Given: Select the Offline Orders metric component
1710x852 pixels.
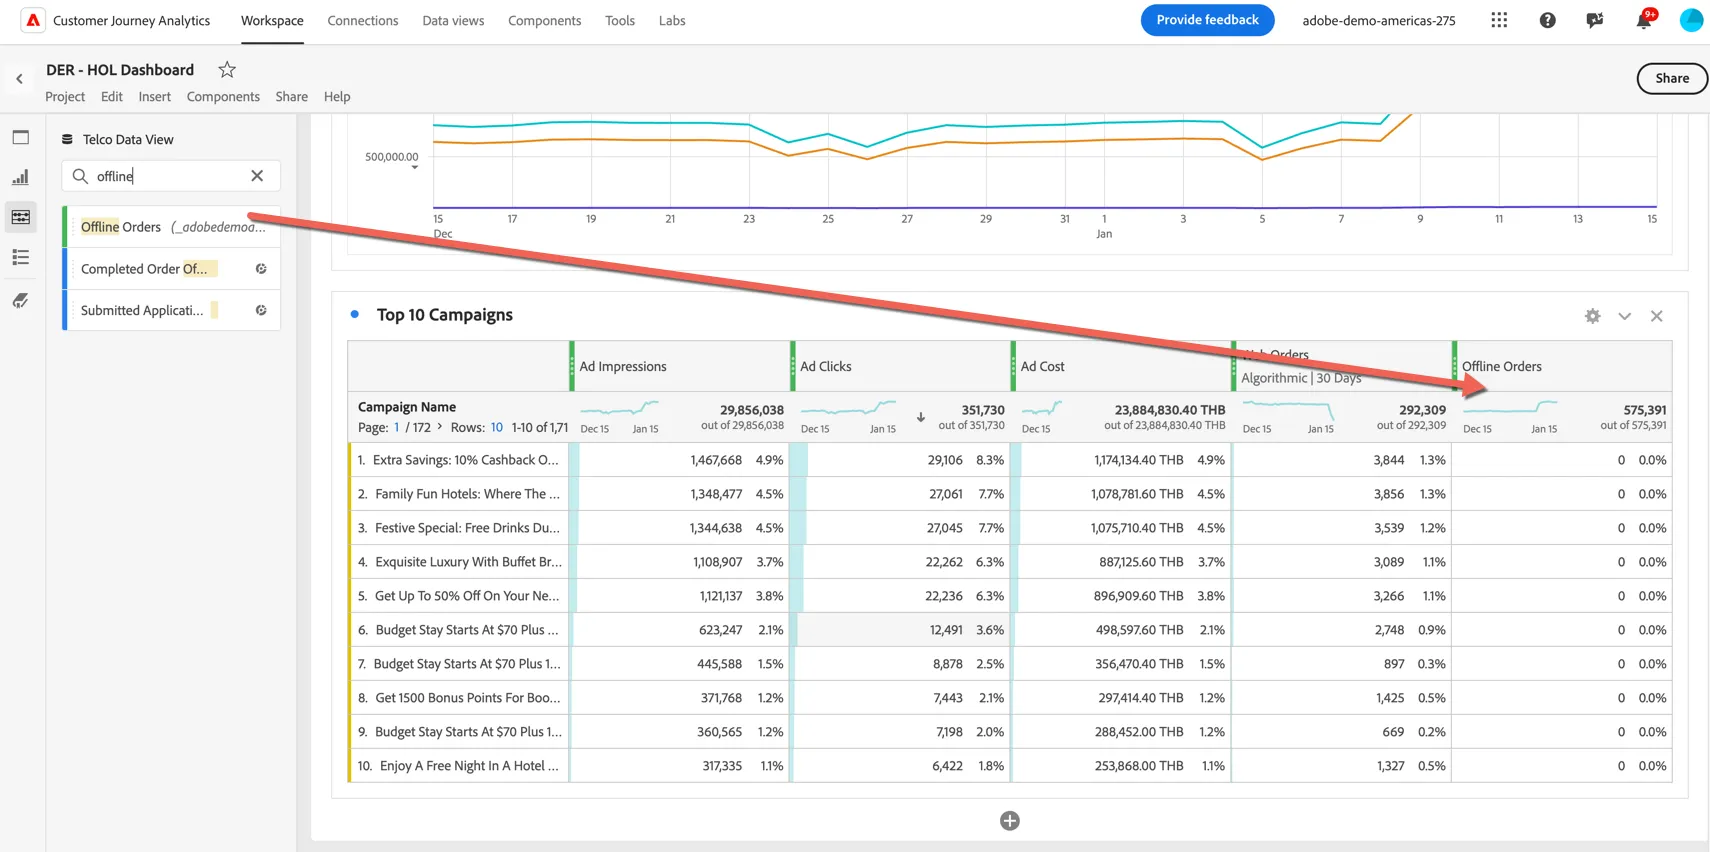Looking at the screenshot, I should pyautogui.click(x=172, y=227).
